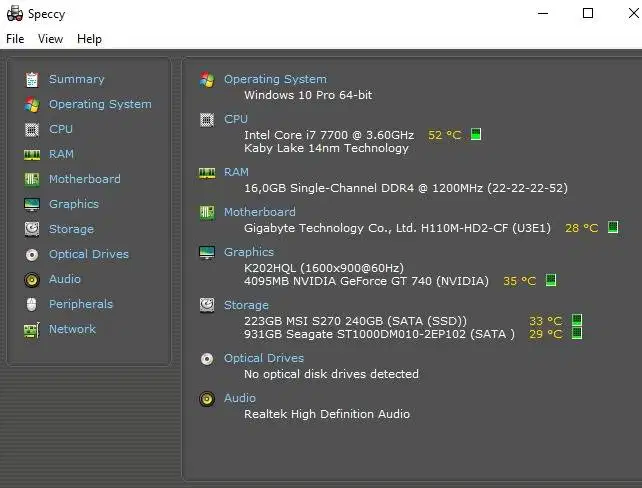Click the motherboard temperature indicator beside 28 °C
Screen dimensions: 642x488
[613, 227]
